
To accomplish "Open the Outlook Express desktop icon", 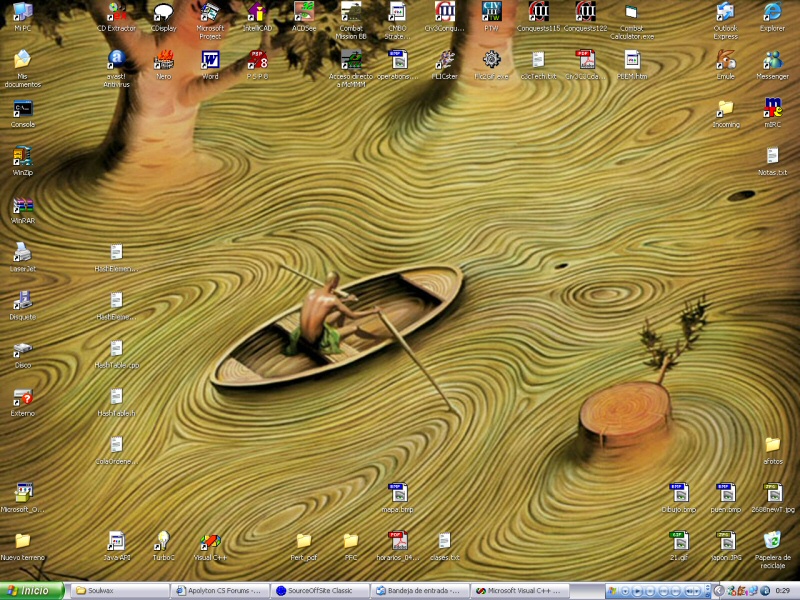I will (725, 12).
